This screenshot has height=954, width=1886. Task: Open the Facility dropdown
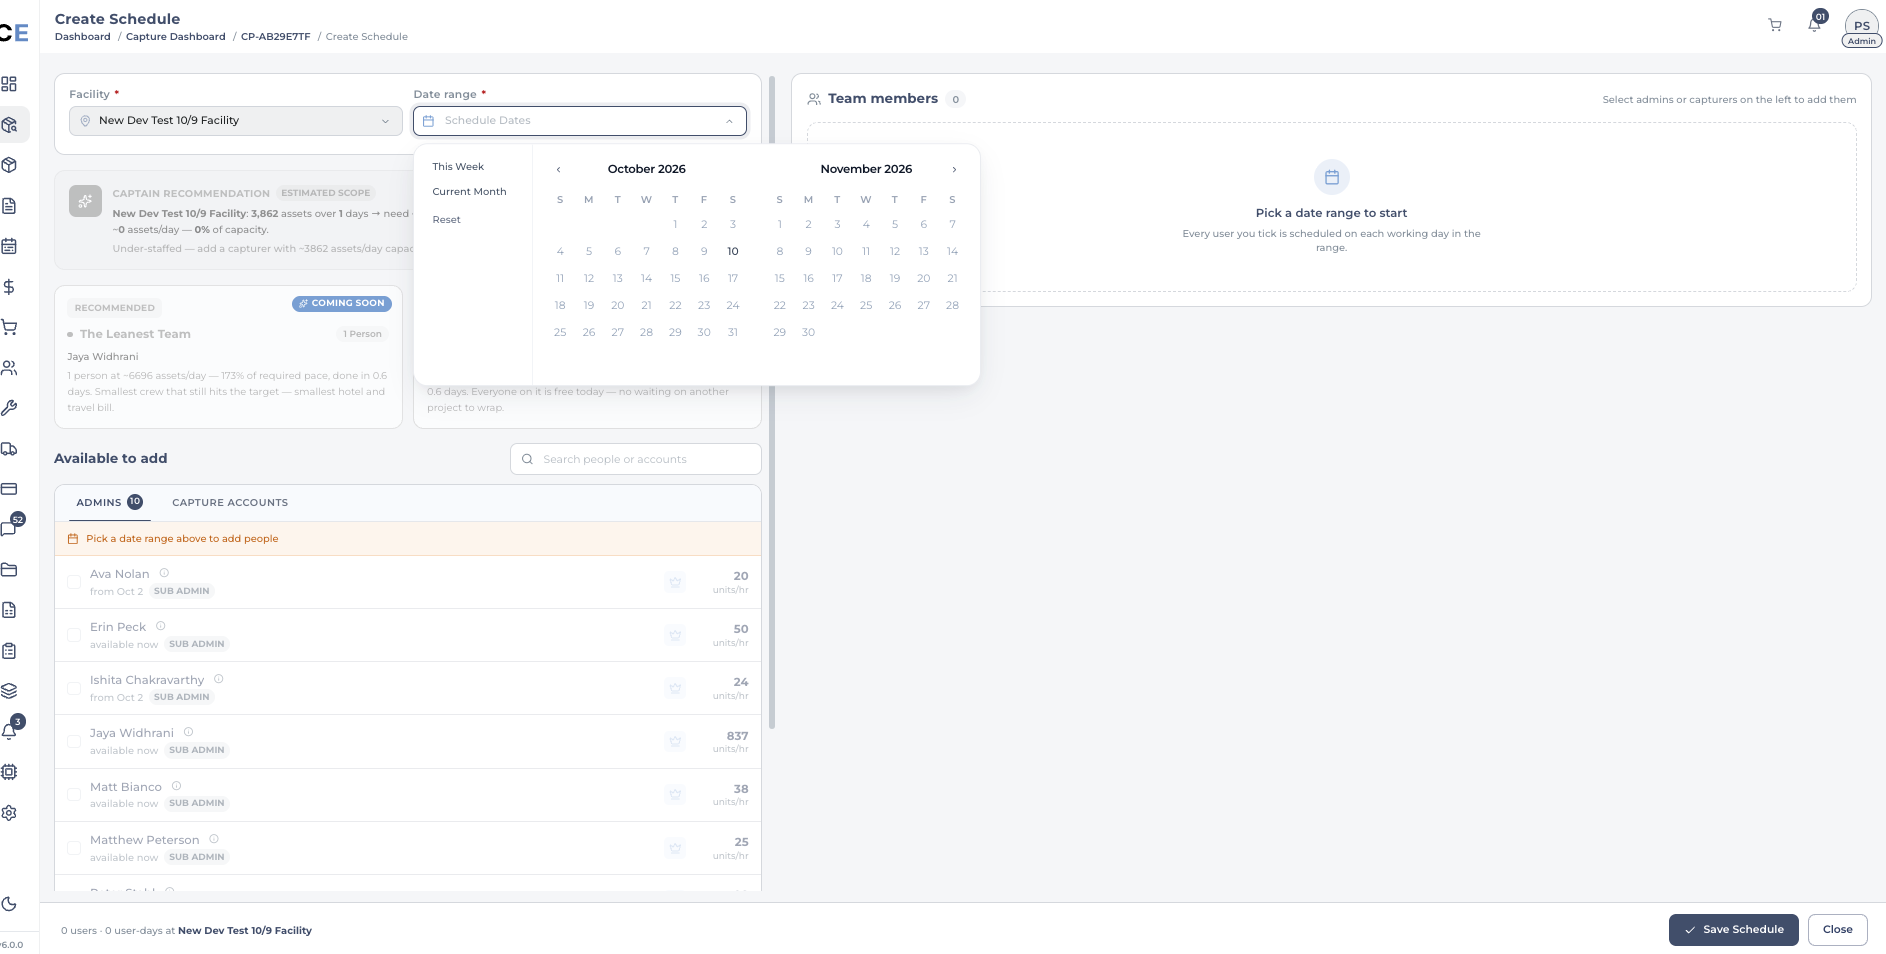click(x=236, y=121)
